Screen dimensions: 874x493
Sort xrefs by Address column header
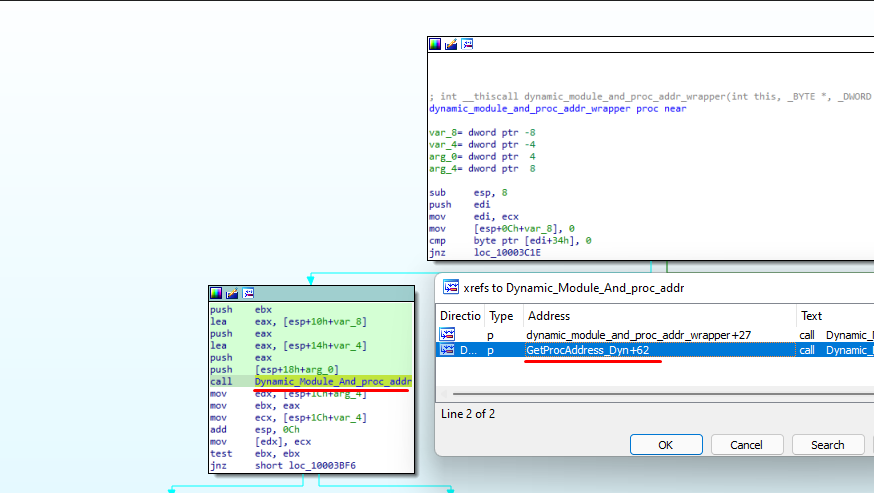659,316
